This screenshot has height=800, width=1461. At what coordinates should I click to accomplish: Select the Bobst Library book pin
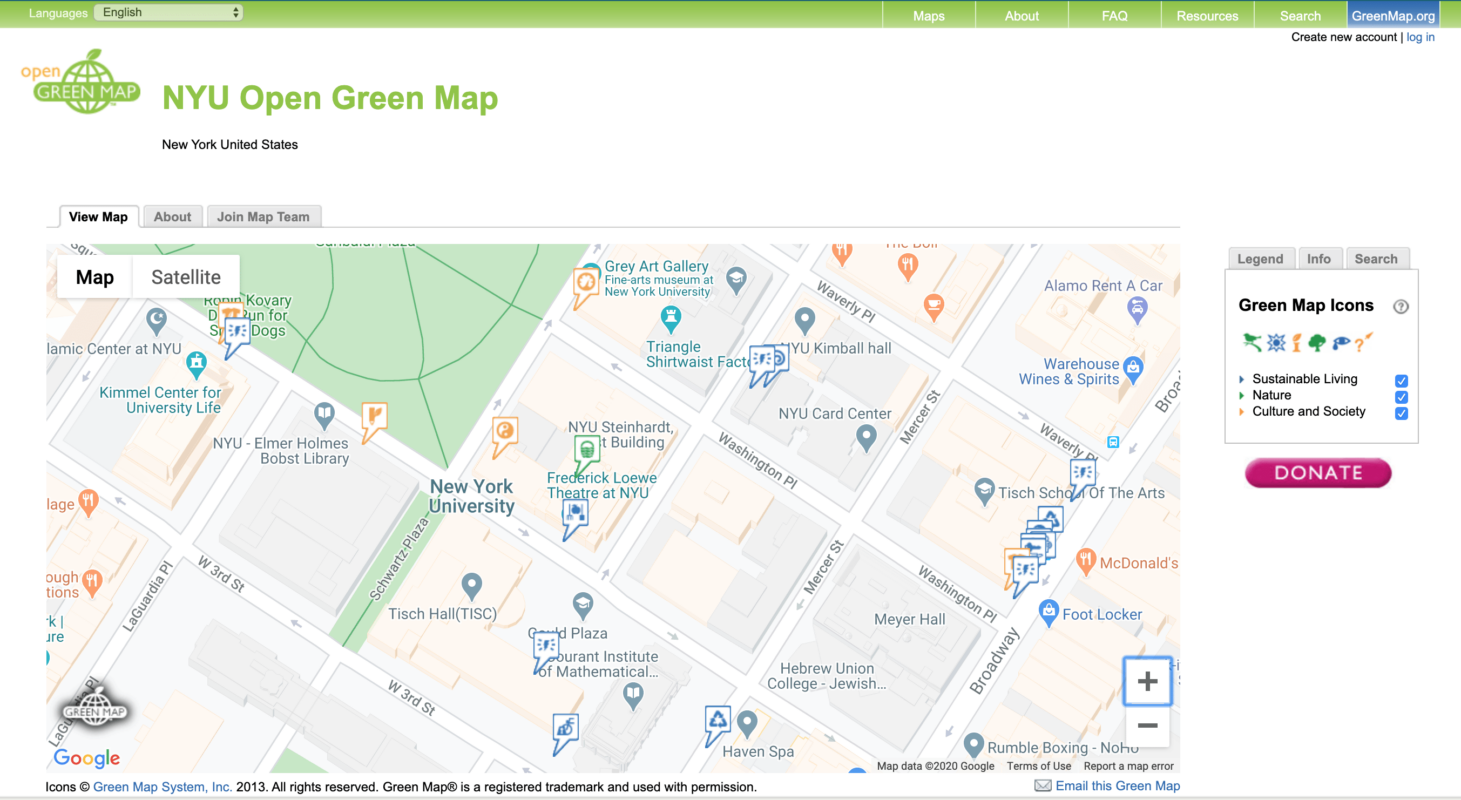(324, 414)
